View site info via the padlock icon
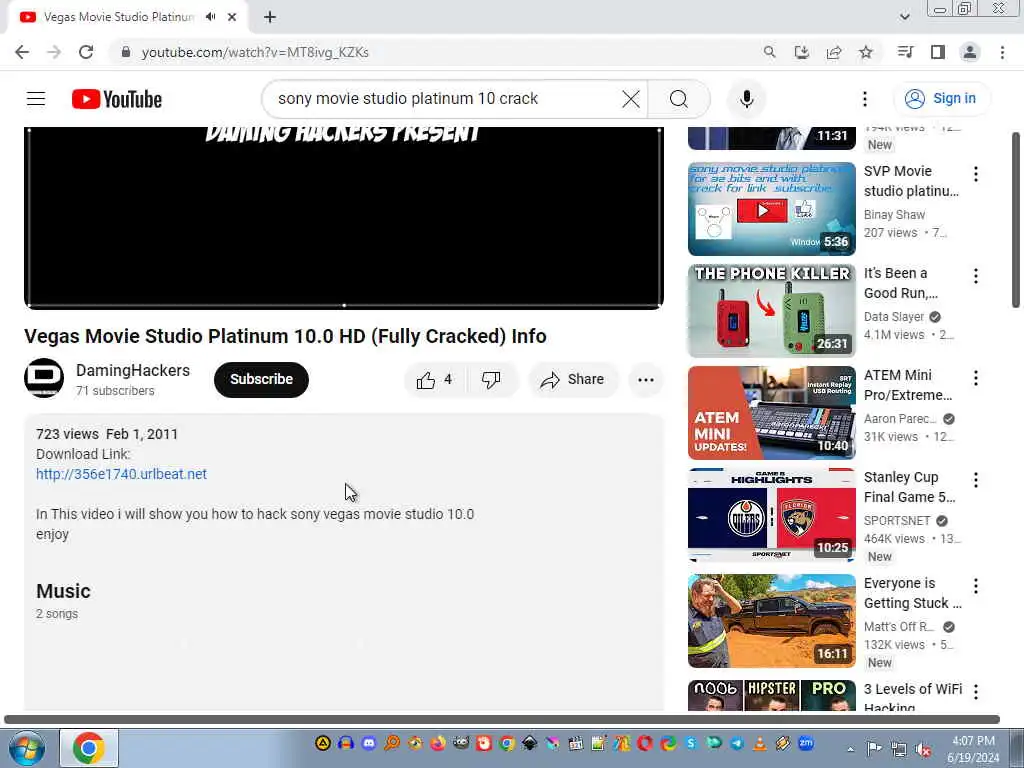Viewport: 1024px width, 768px height. tap(126, 52)
